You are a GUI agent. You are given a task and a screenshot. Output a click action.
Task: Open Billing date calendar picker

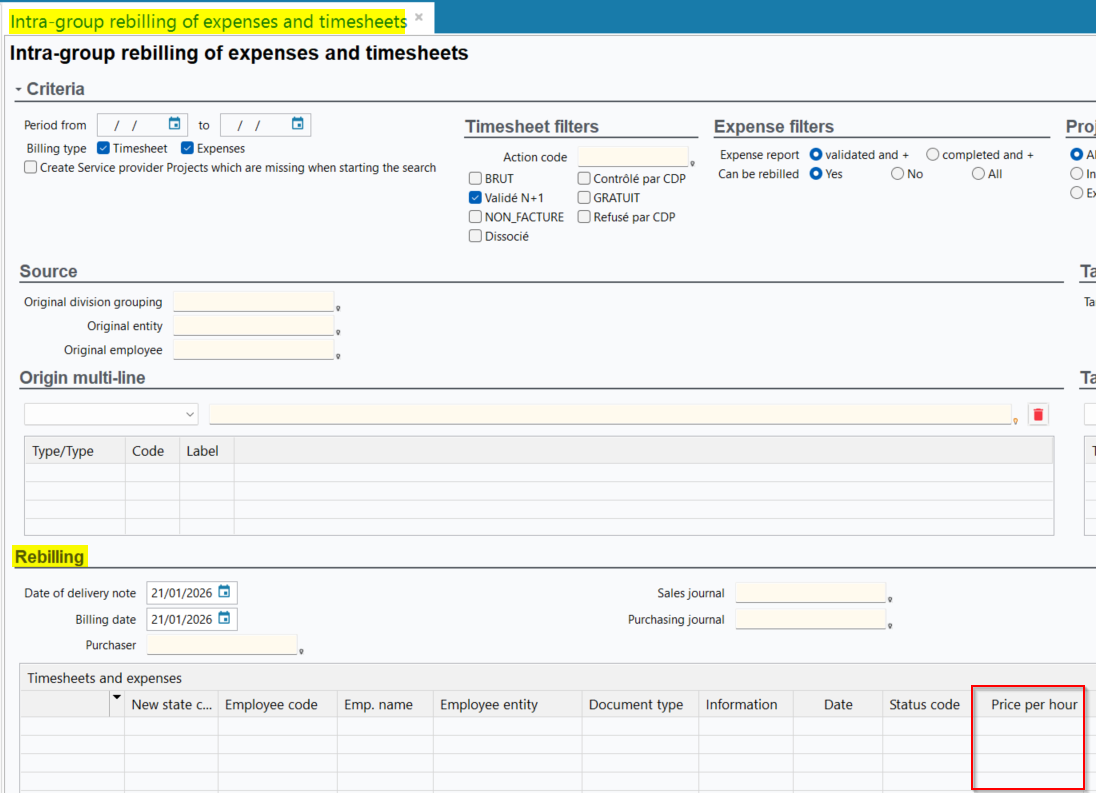[x=224, y=618]
